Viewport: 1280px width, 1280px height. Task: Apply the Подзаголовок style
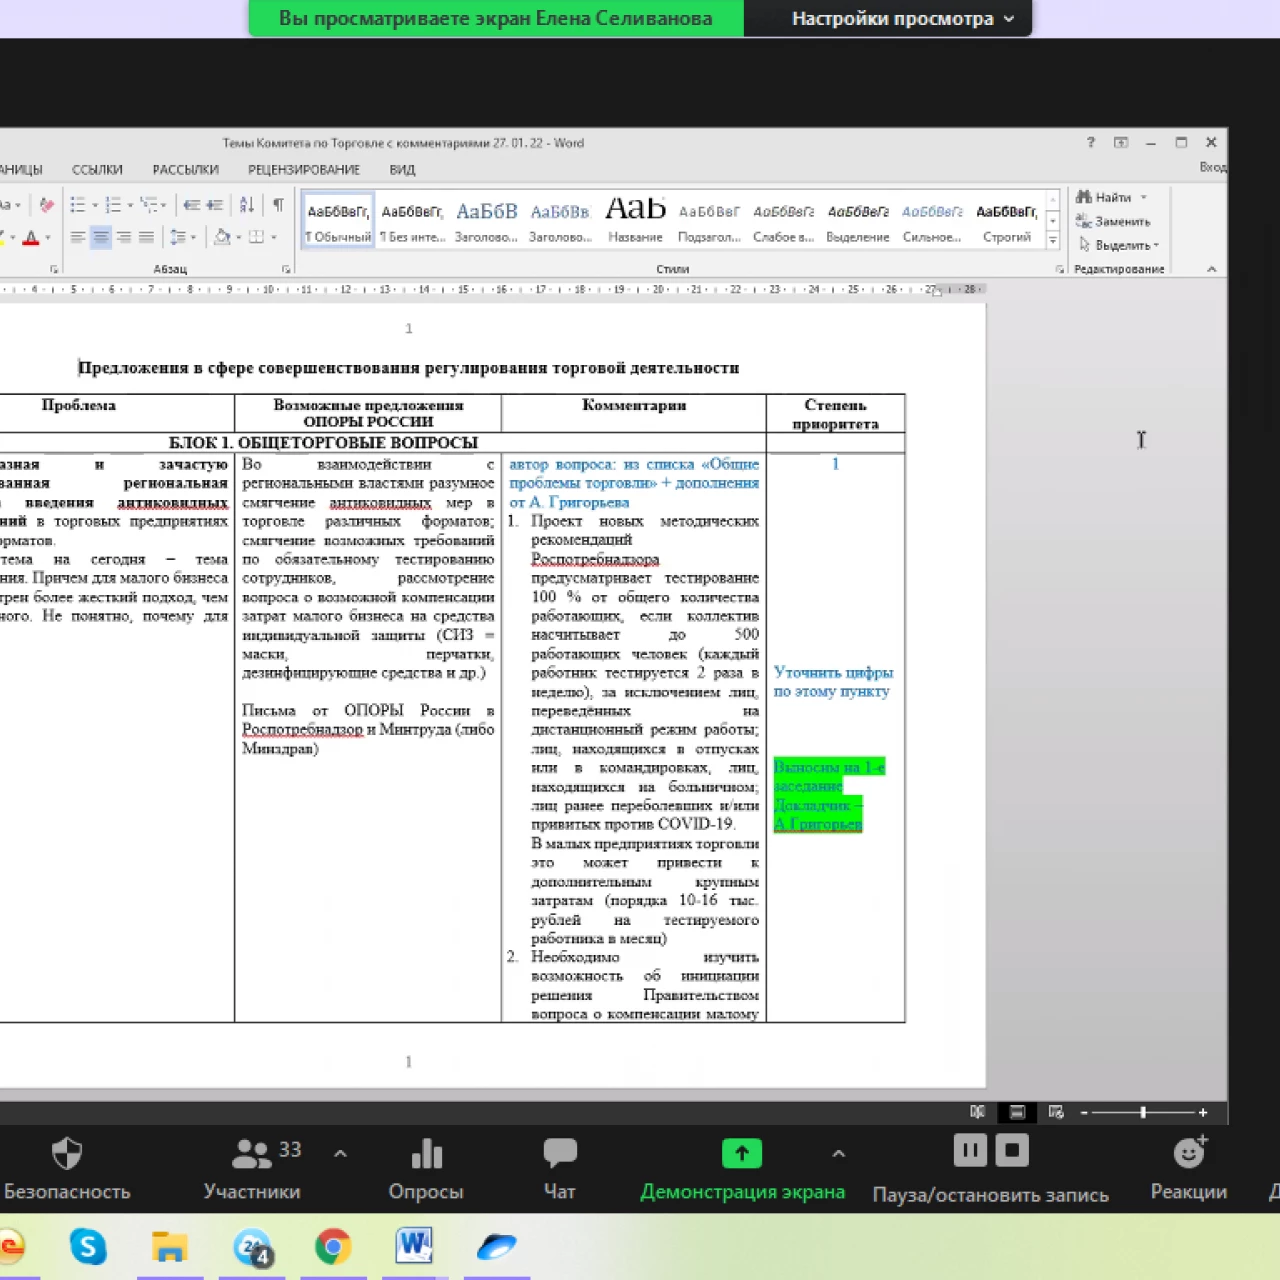709,221
